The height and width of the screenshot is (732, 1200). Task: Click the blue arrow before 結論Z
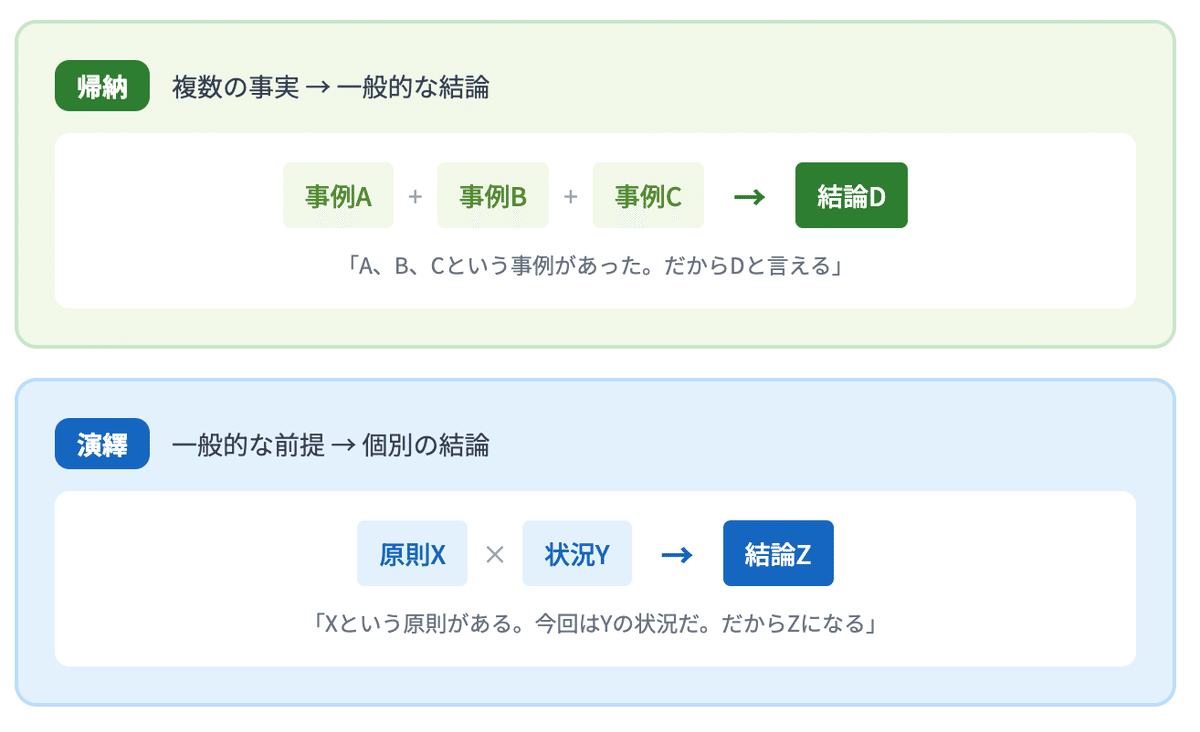677,554
